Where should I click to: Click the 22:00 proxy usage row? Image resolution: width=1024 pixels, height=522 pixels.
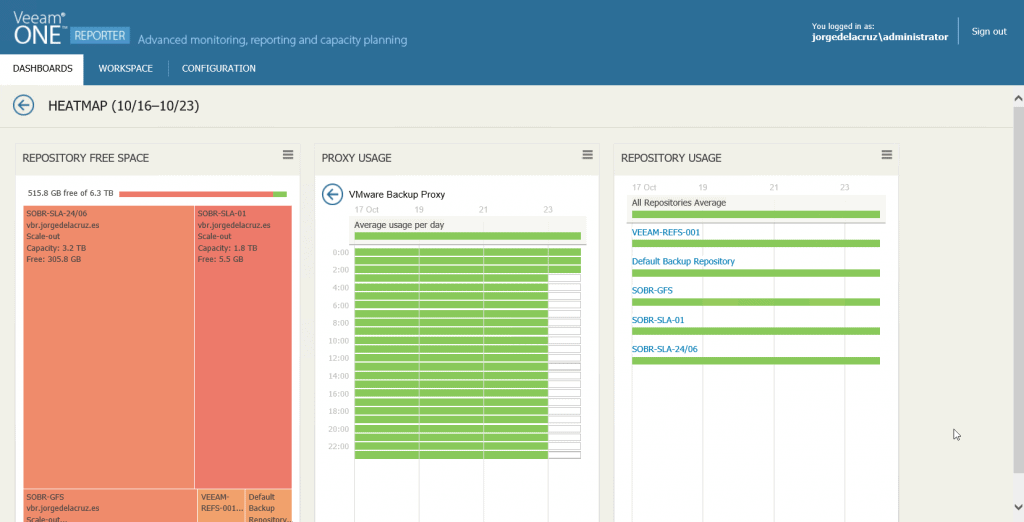[468, 446]
